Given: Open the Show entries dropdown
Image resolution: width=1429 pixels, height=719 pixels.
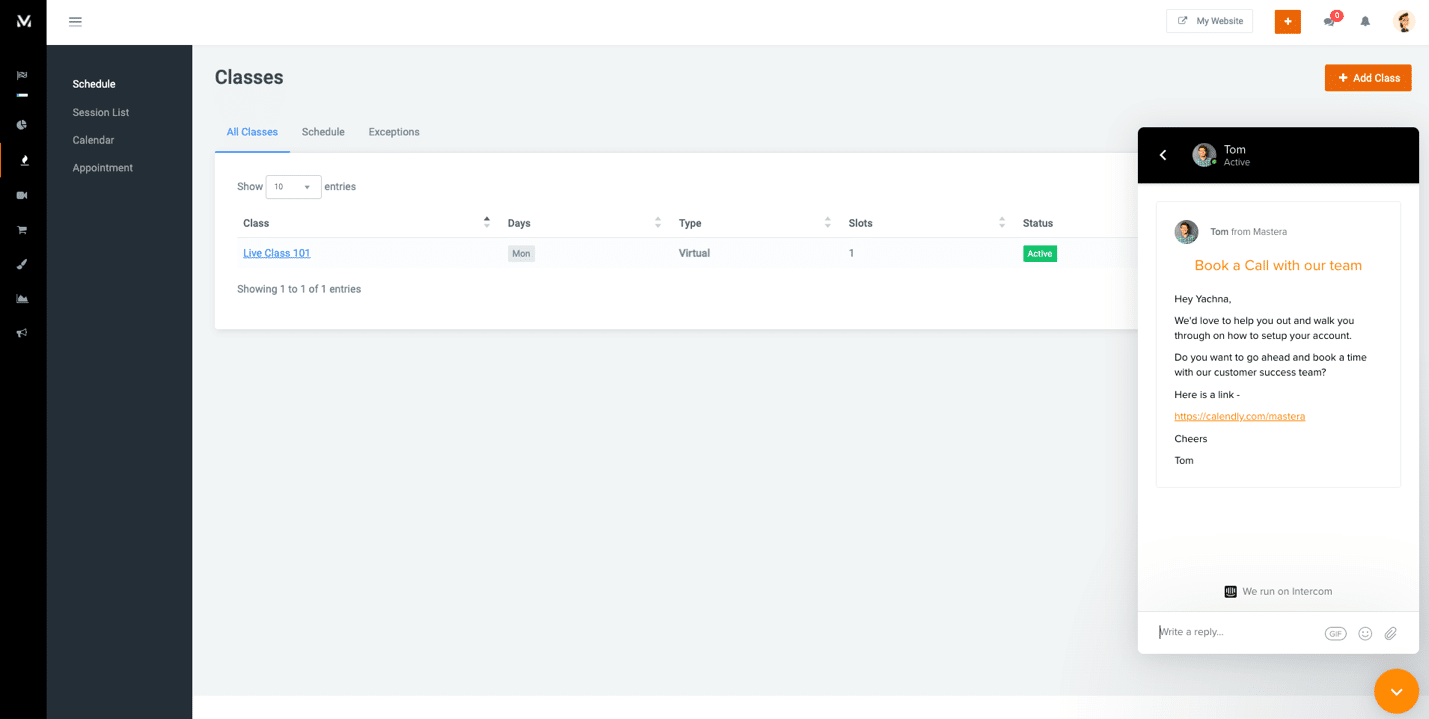Looking at the screenshot, I should point(293,186).
